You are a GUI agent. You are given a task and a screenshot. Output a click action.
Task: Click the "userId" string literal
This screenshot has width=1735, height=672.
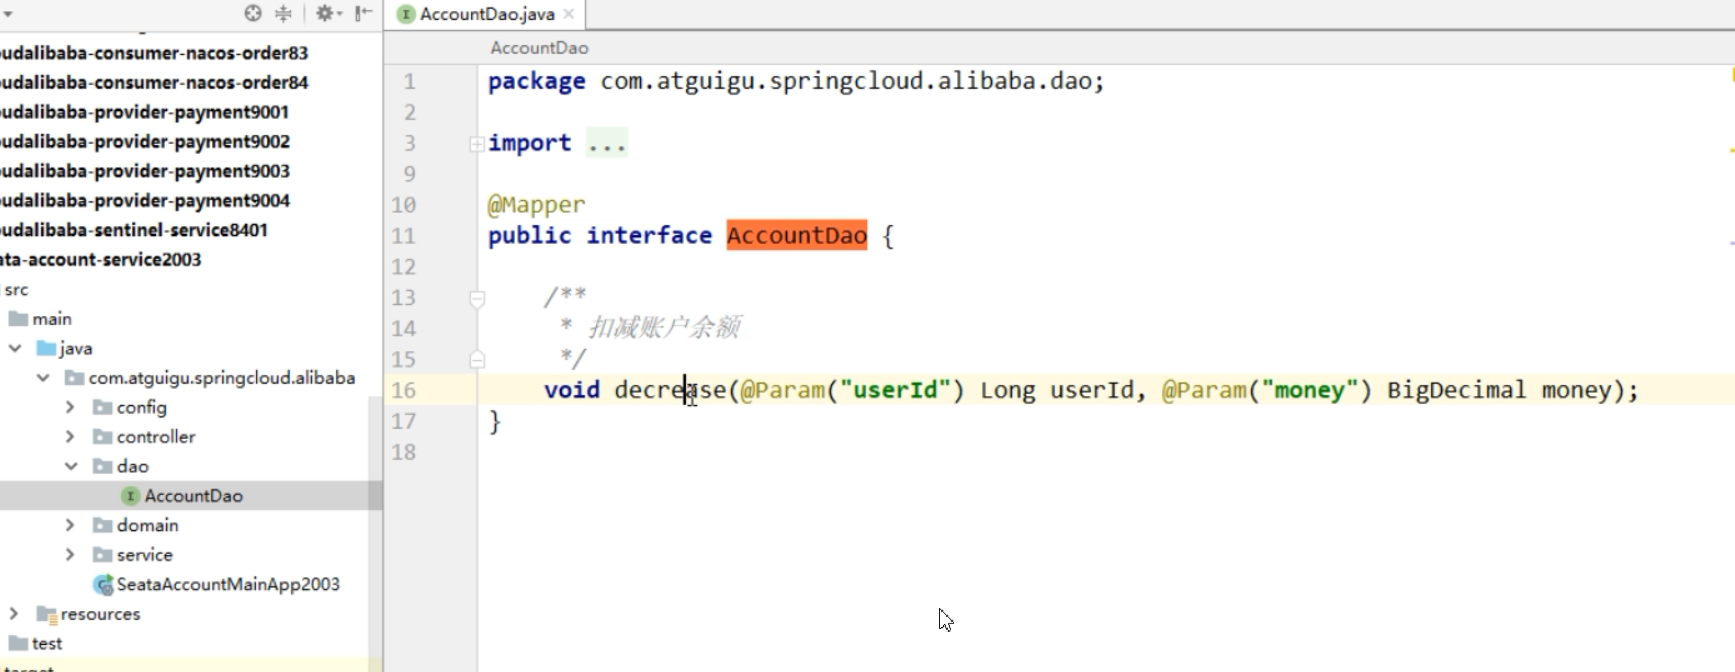tap(895, 390)
